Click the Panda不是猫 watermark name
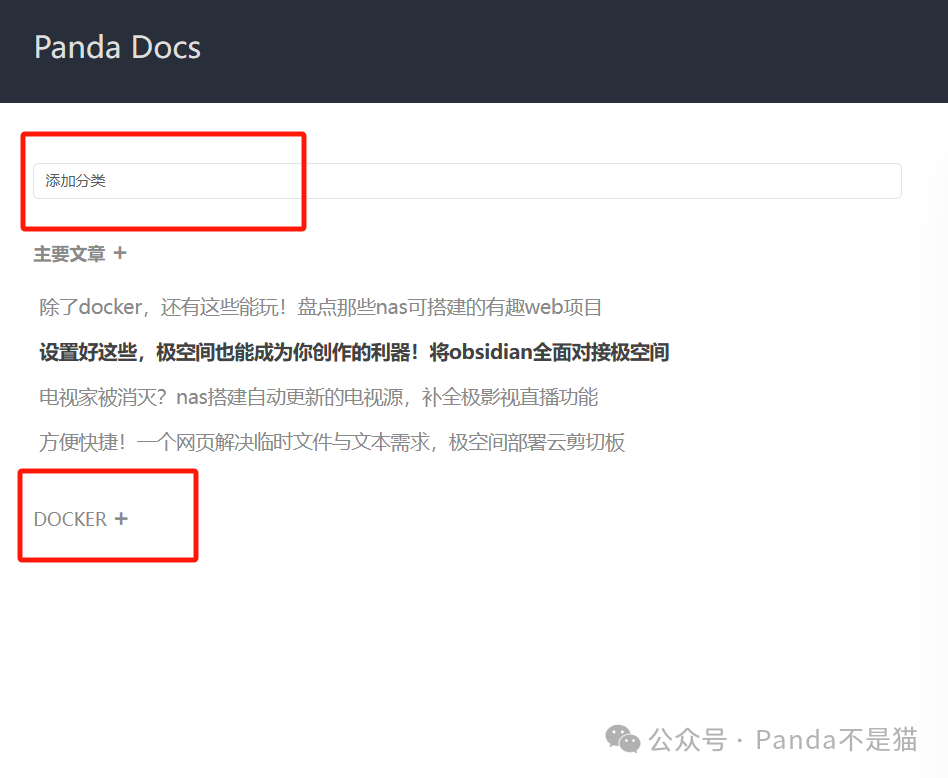948x778 pixels. (837, 739)
